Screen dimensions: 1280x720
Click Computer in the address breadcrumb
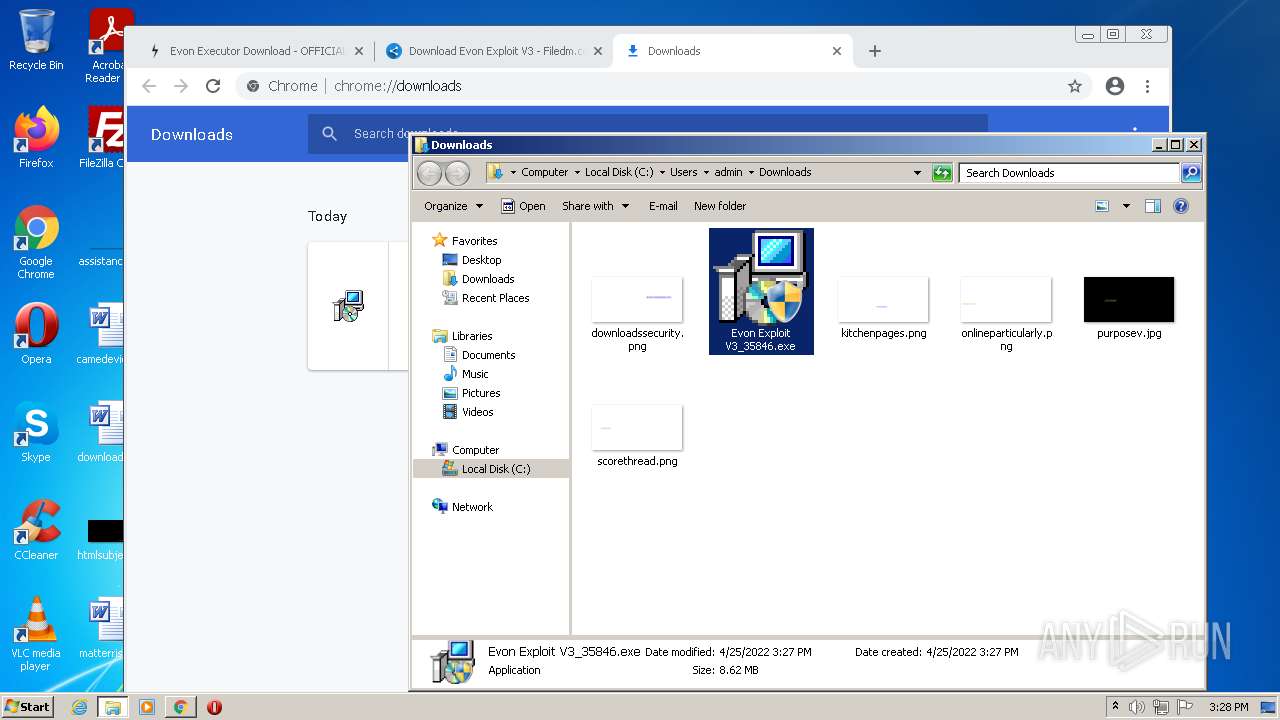[x=545, y=172]
